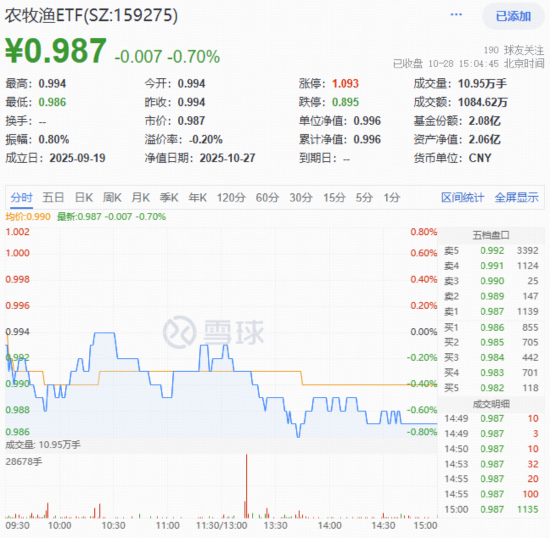The width and height of the screenshot is (550, 538).
Task: Select the 卖1 0.987 order row
Action: coord(491,311)
